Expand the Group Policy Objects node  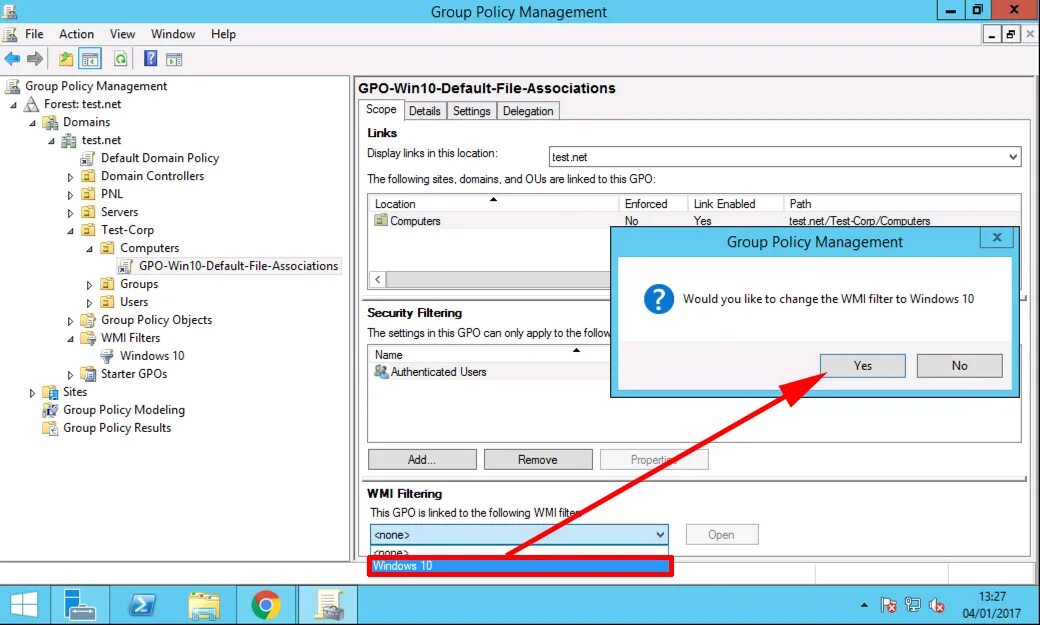click(70, 321)
